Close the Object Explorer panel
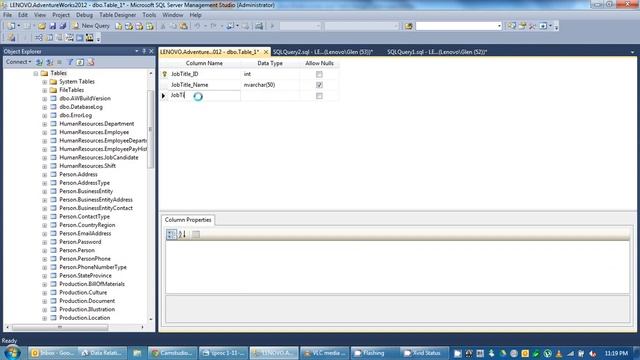Viewport: 640px width, 360px height. pyautogui.click(x=151, y=51)
